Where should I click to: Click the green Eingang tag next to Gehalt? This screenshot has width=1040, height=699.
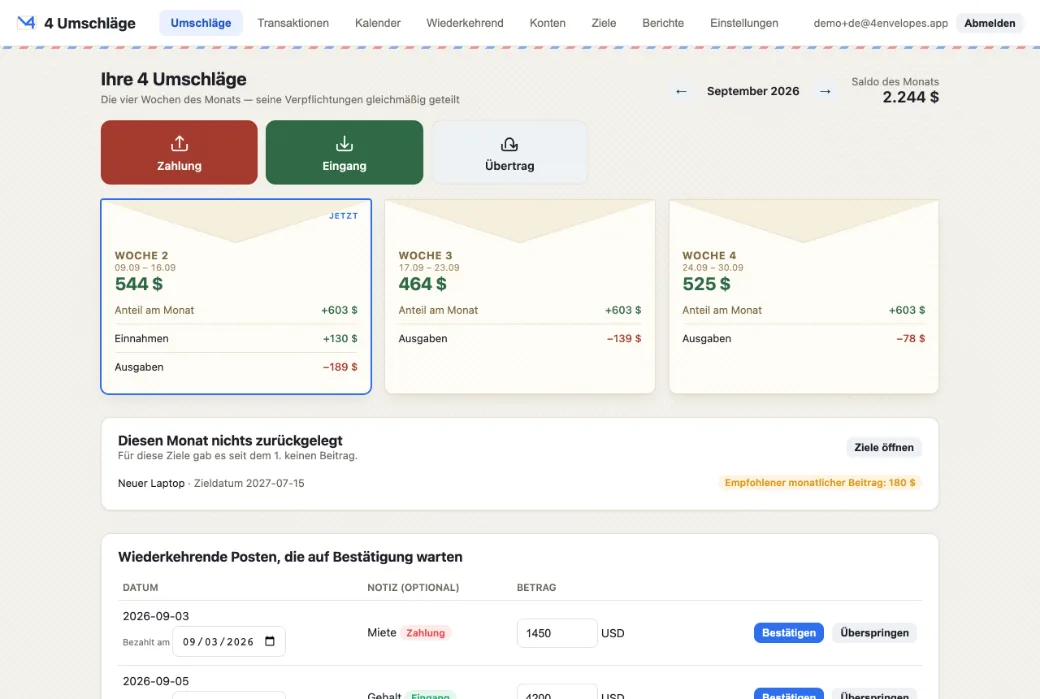430,695
